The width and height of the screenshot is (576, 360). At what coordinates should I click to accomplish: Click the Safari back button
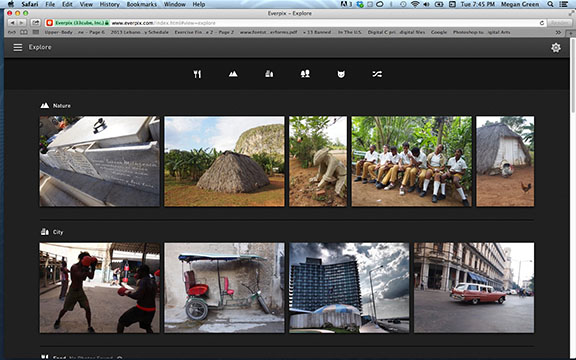[x=12, y=23]
